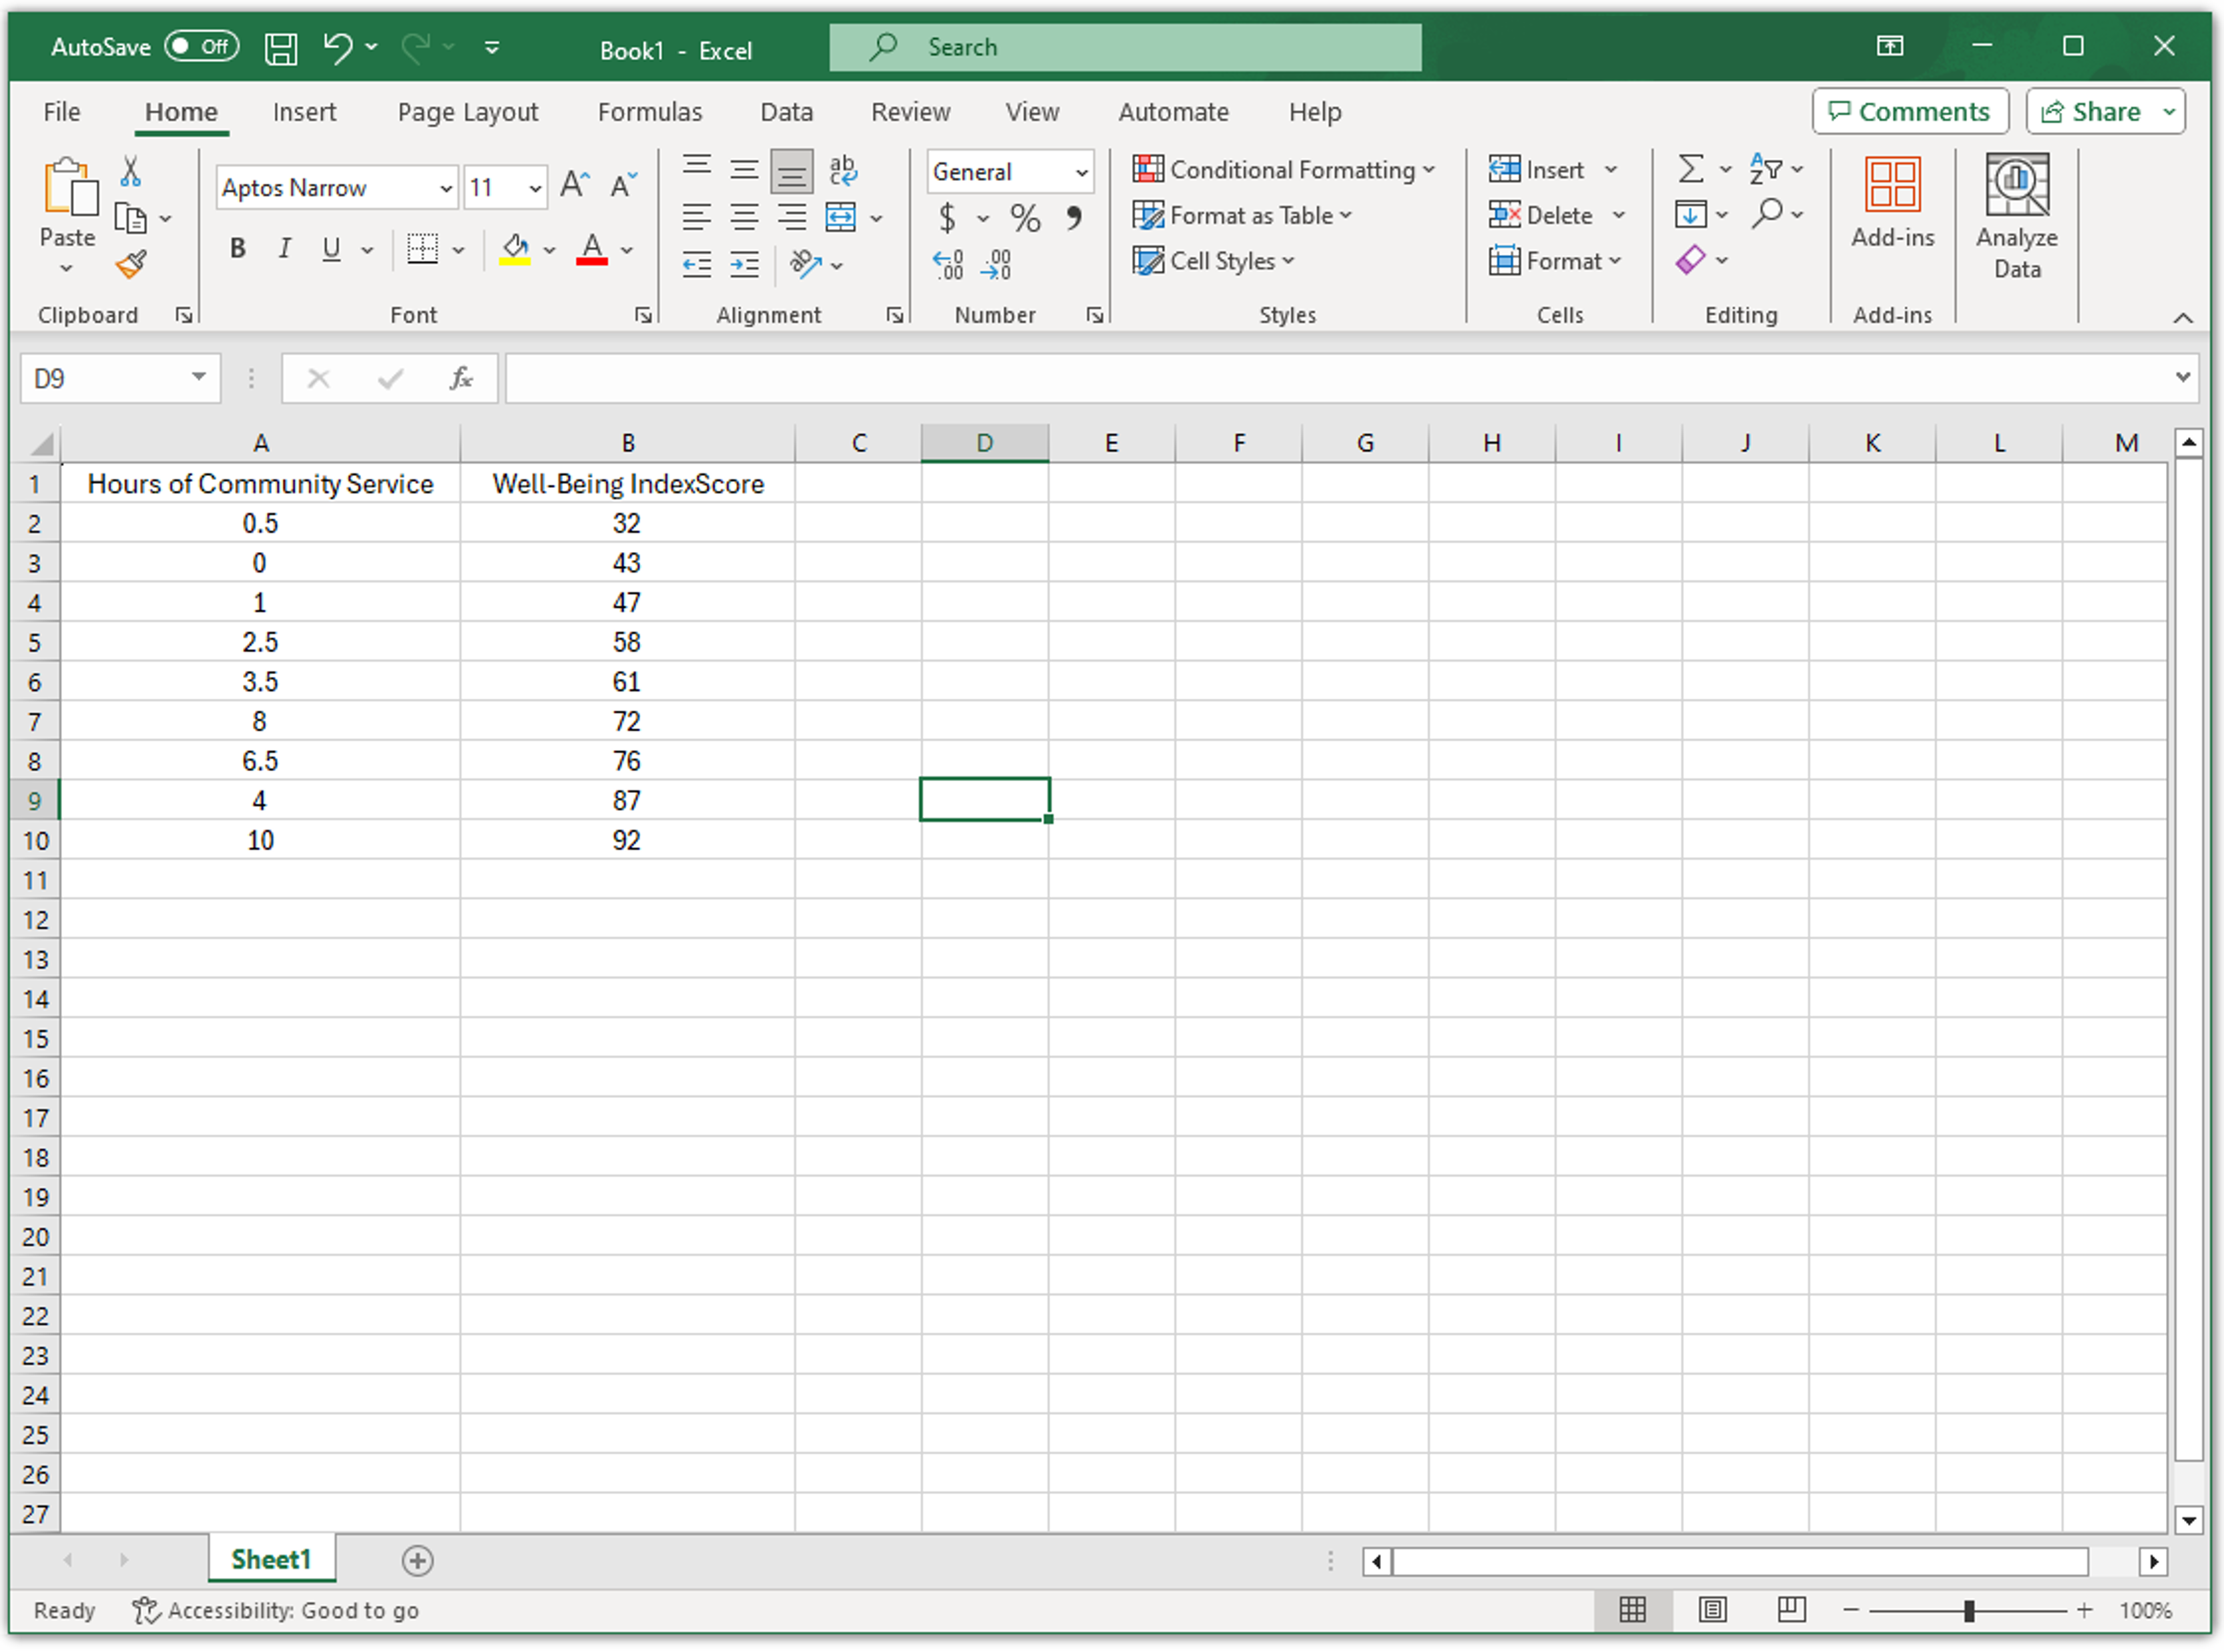
Task: Open the font name dropdown
Action: 445,188
